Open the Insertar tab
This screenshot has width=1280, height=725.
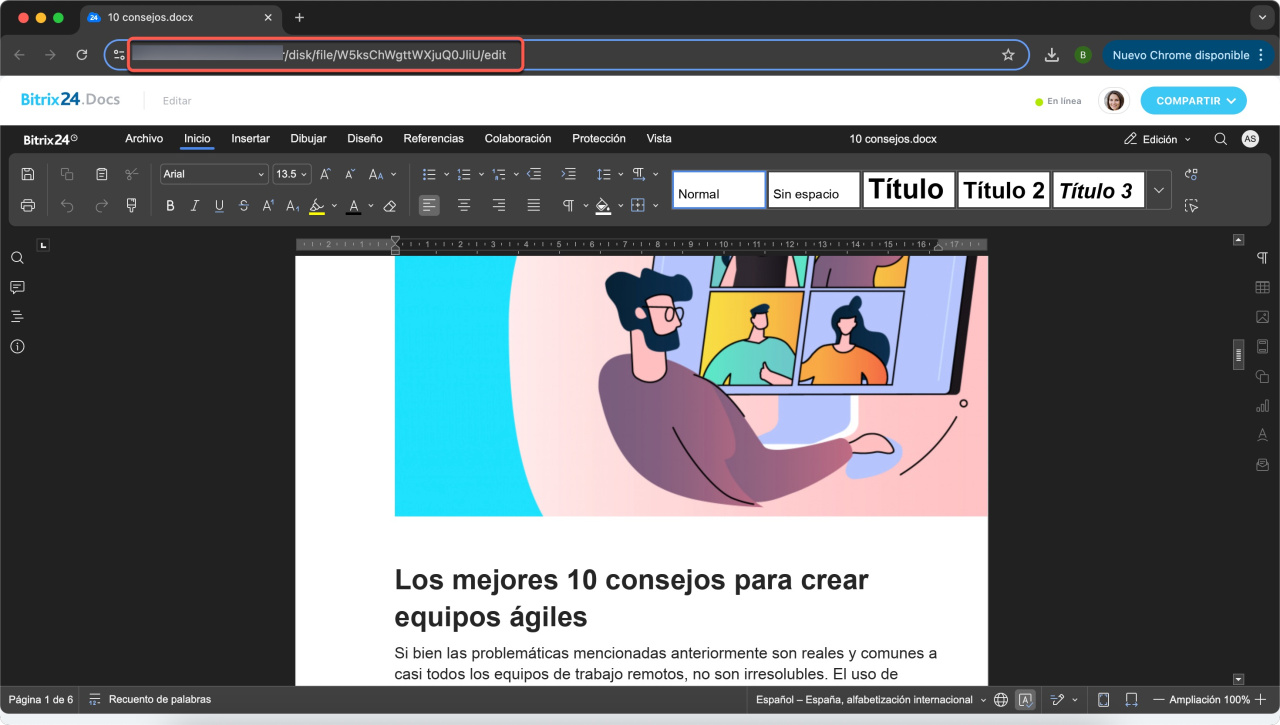pos(250,139)
